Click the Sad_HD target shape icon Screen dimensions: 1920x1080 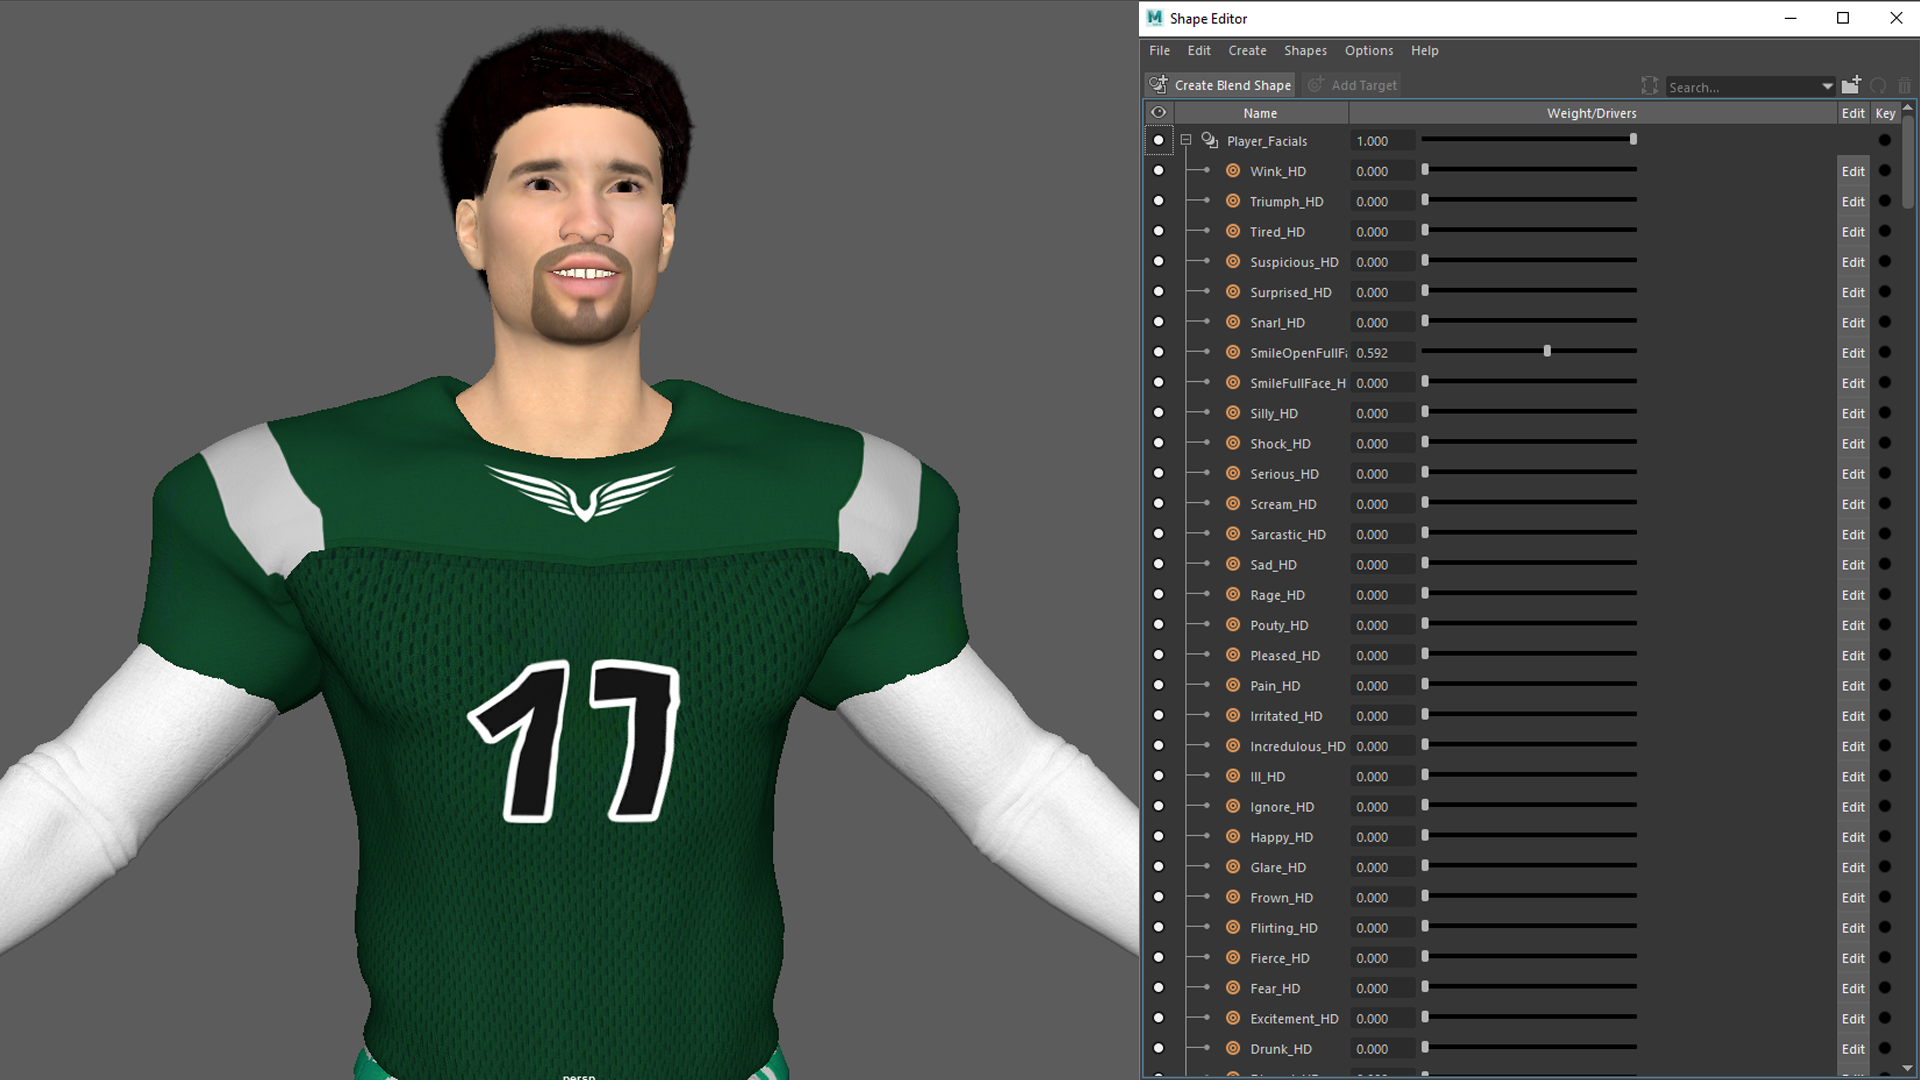(x=1233, y=564)
